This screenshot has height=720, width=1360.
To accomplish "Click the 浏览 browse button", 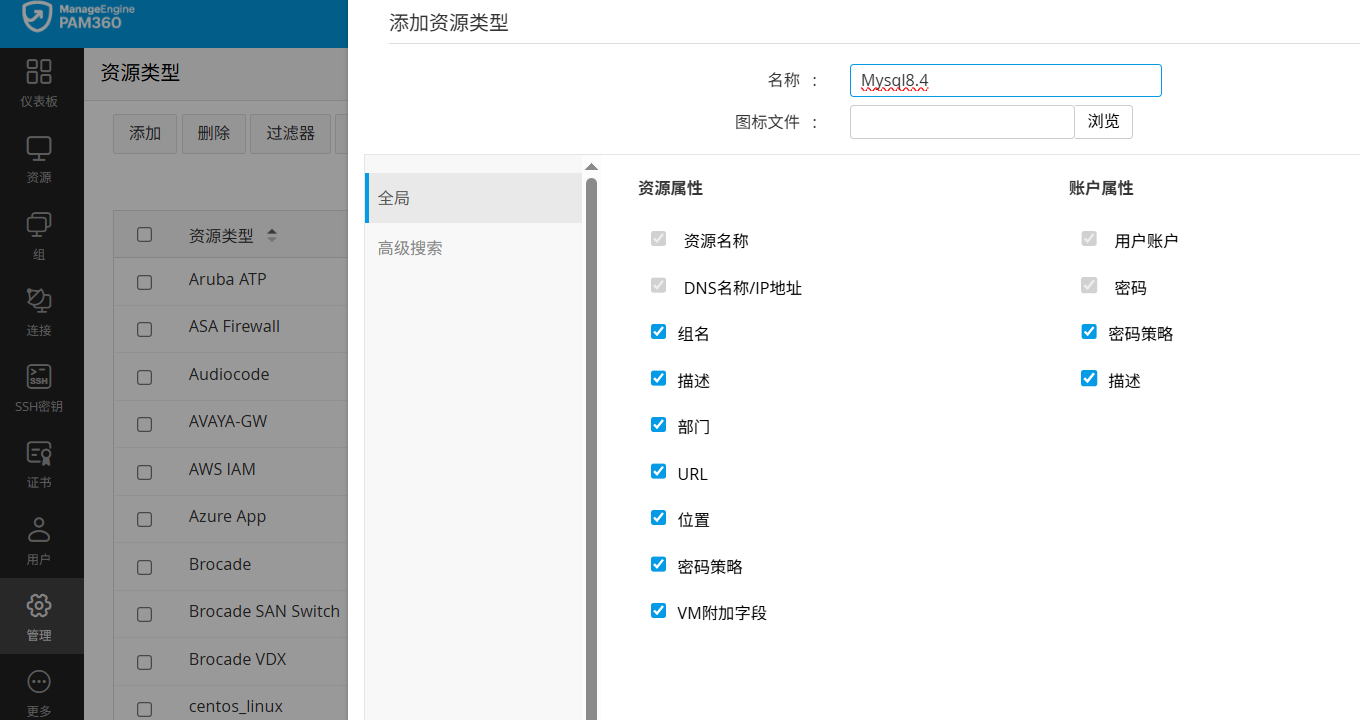I will tap(1103, 122).
